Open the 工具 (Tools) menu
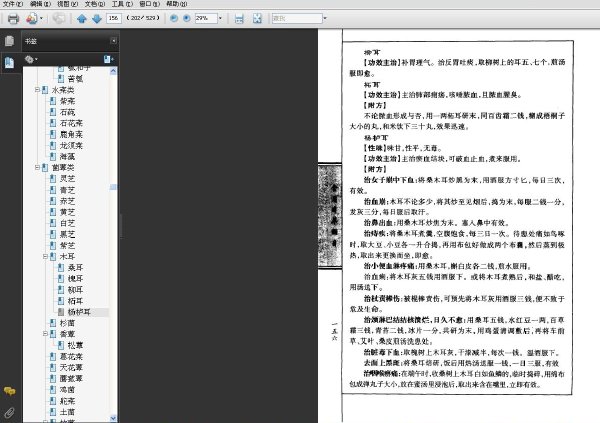Image resolution: width=600 pixels, height=423 pixels. (x=122, y=4)
